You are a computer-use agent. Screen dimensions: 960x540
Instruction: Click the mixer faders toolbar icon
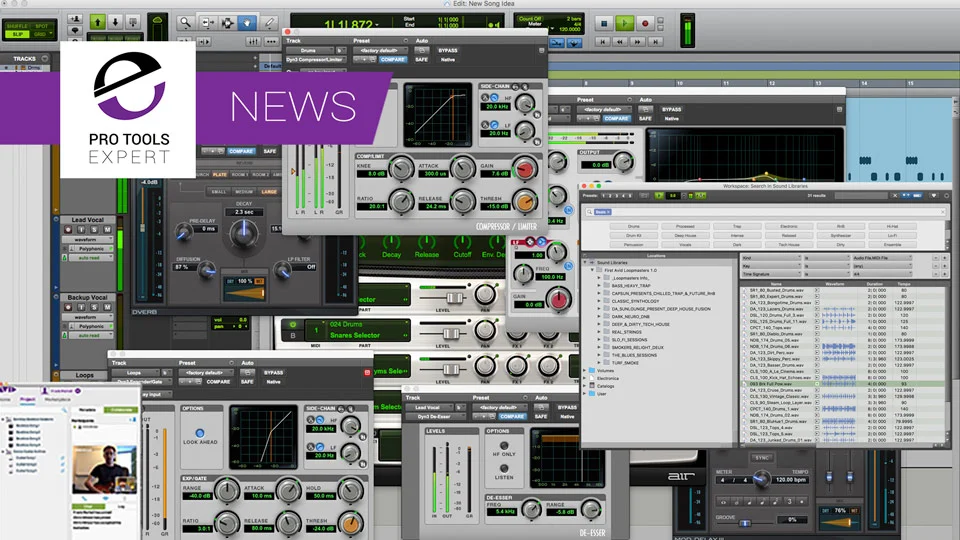point(253,42)
